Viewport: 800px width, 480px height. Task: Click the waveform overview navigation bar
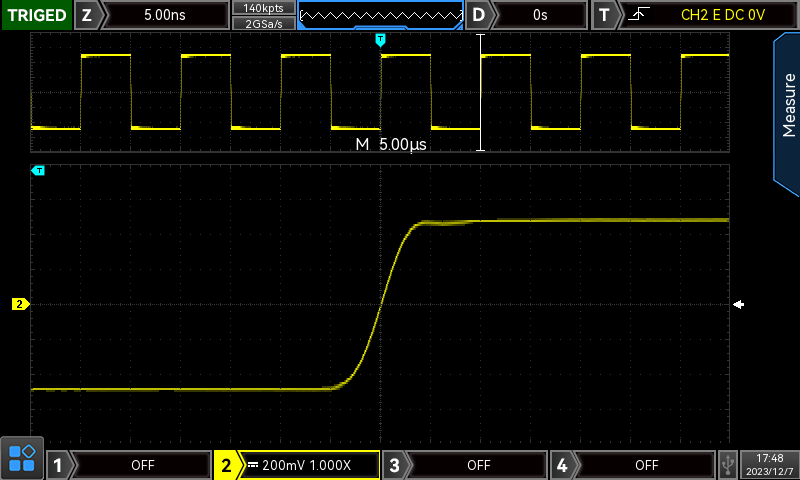pos(380,15)
